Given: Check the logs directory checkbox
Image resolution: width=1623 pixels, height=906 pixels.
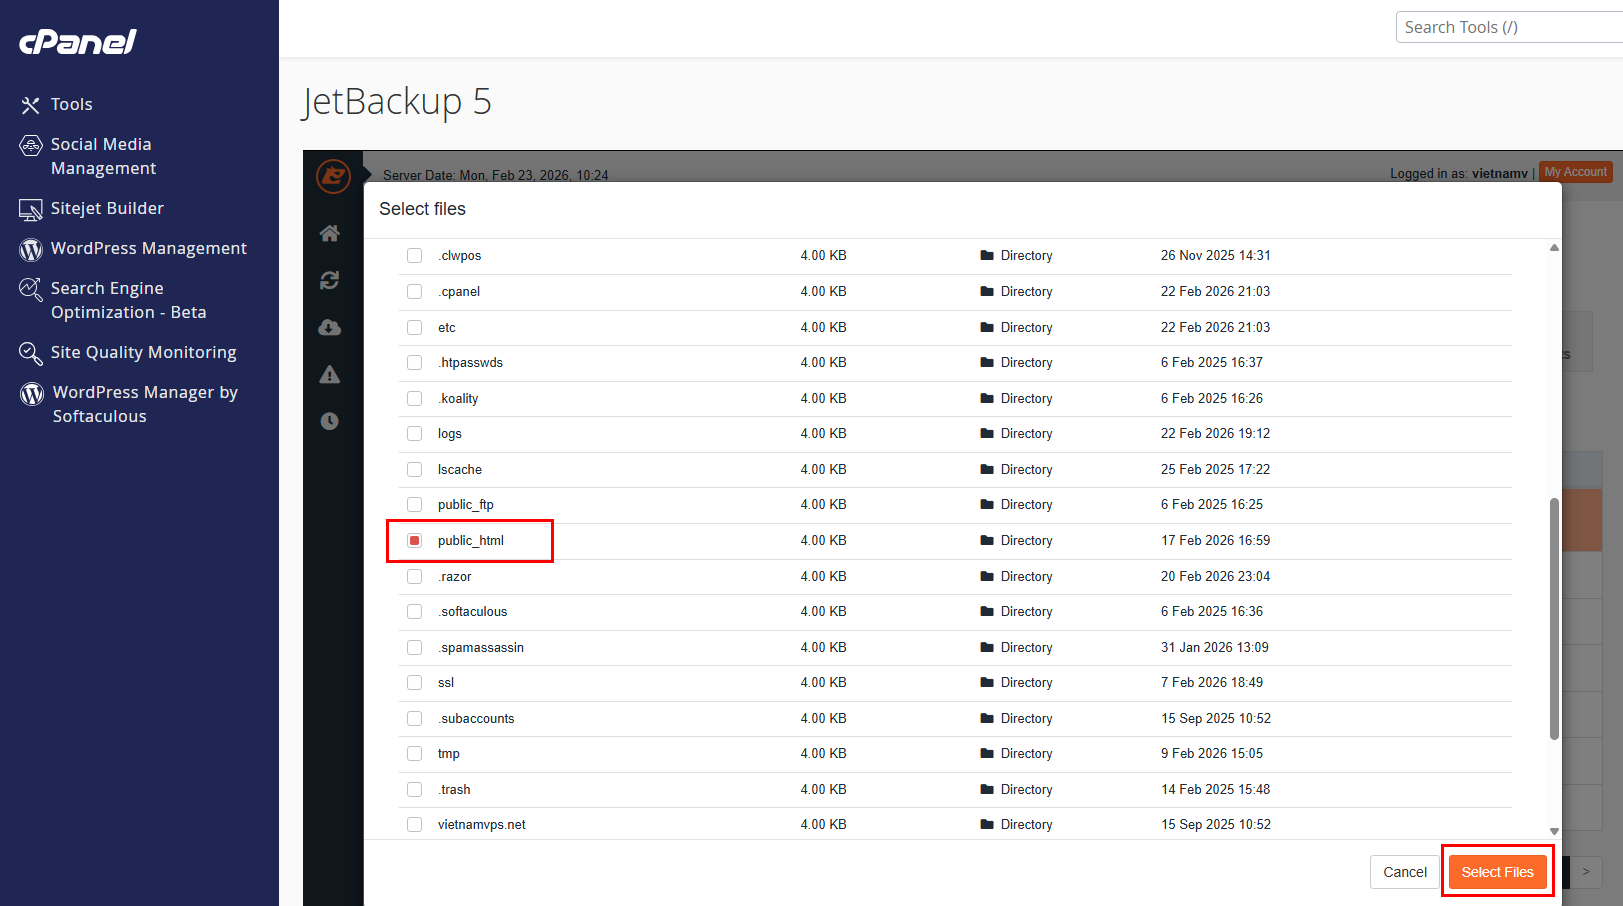Looking at the screenshot, I should [414, 434].
